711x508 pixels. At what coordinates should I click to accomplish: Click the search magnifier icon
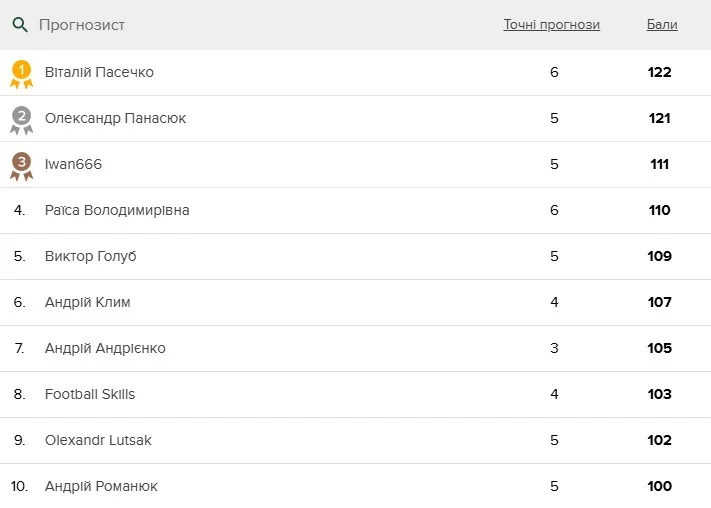point(20,25)
